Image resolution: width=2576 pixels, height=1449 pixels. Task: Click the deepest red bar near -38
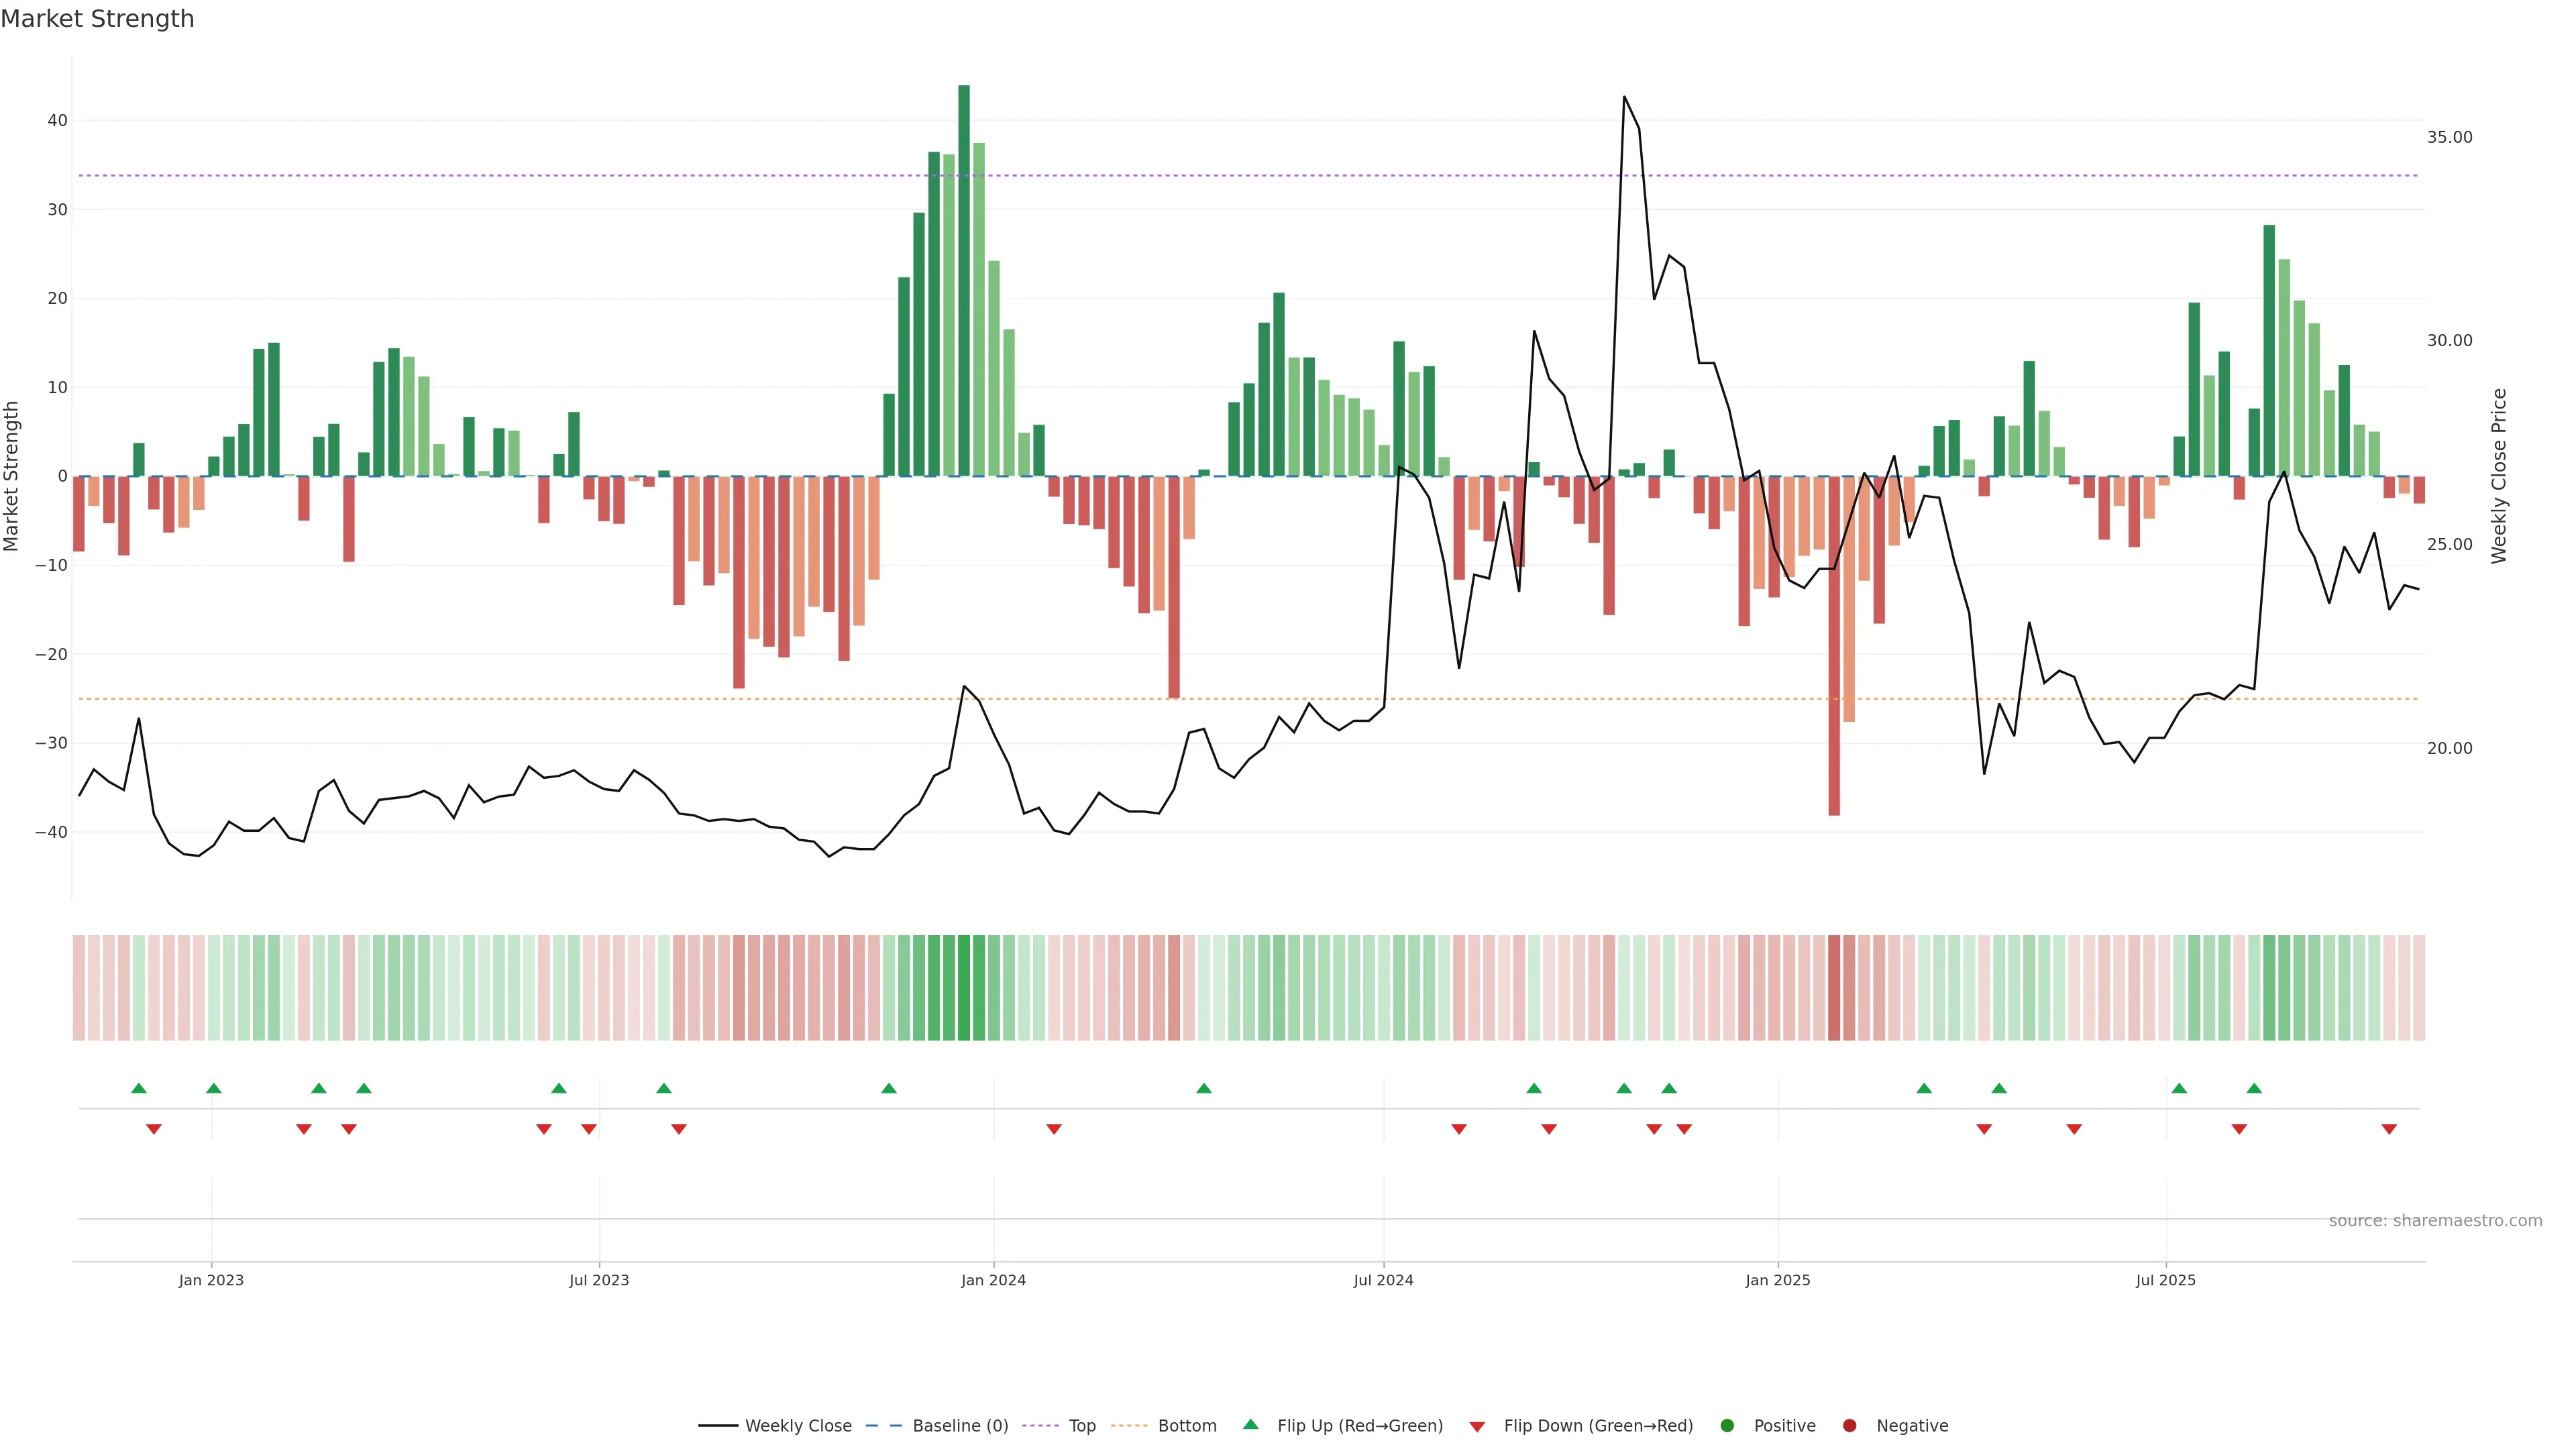point(1834,645)
